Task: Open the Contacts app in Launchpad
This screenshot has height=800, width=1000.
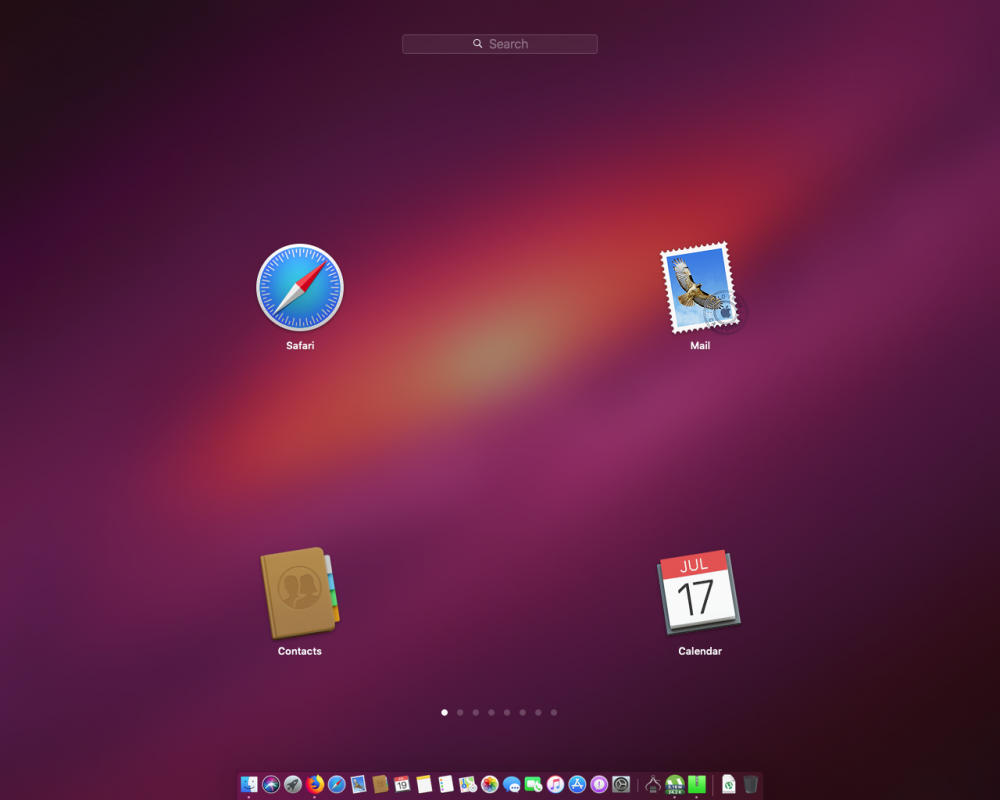Action: pyautogui.click(x=300, y=593)
